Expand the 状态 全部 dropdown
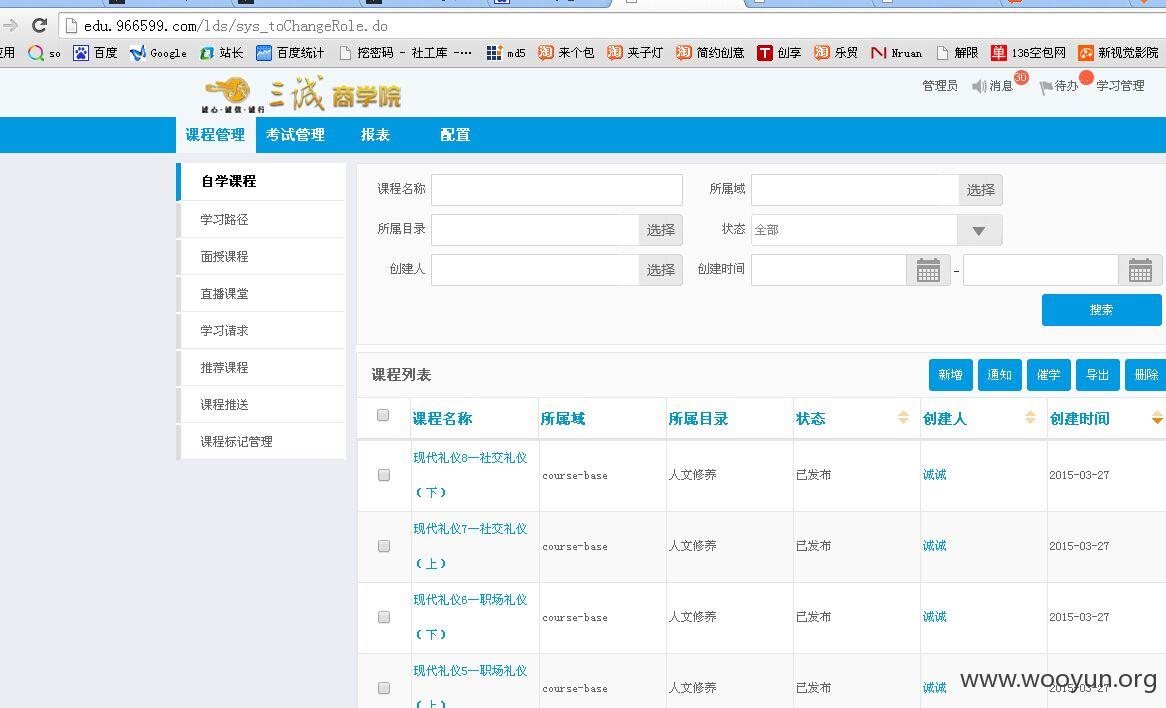Image resolution: width=1166 pixels, height=708 pixels. (979, 230)
